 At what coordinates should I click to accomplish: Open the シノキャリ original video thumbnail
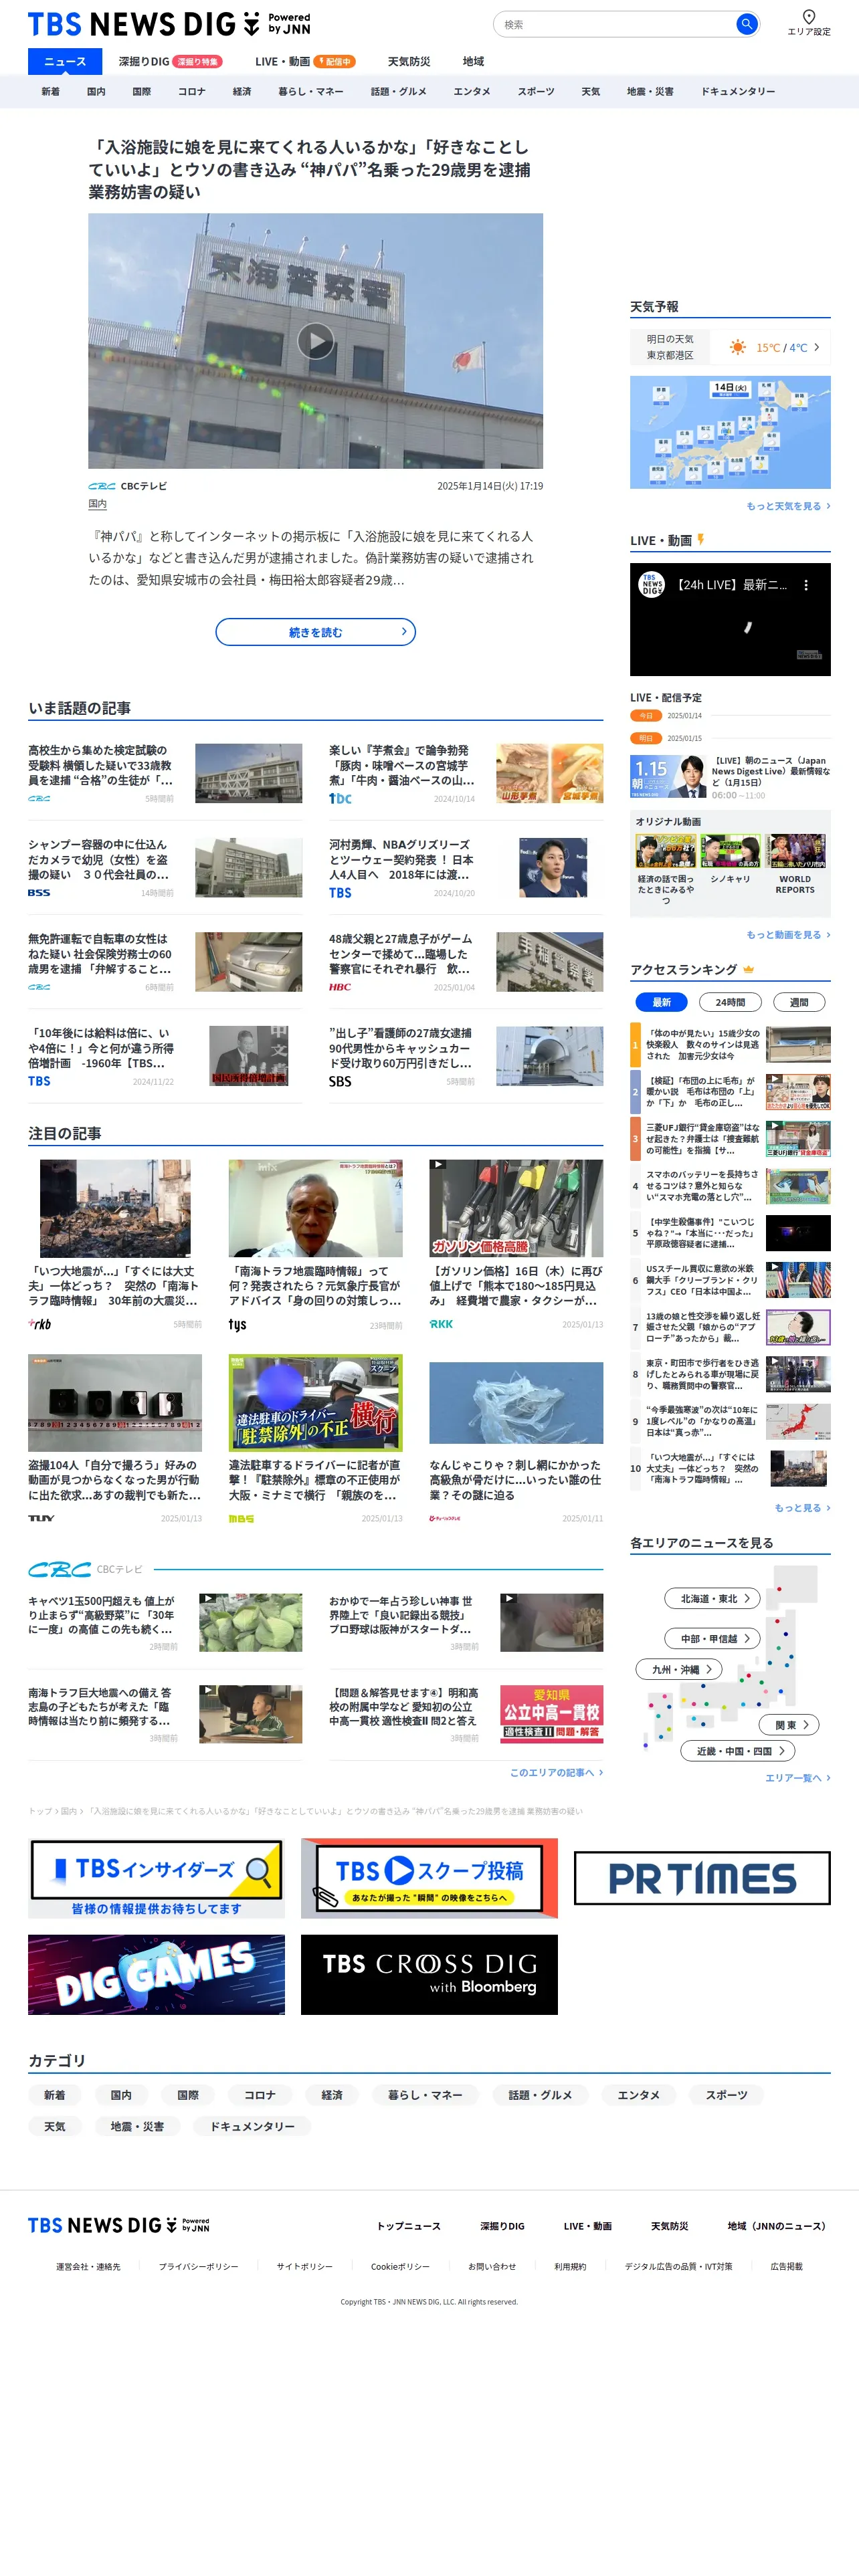pyautogui.click(x=730, y=851)
